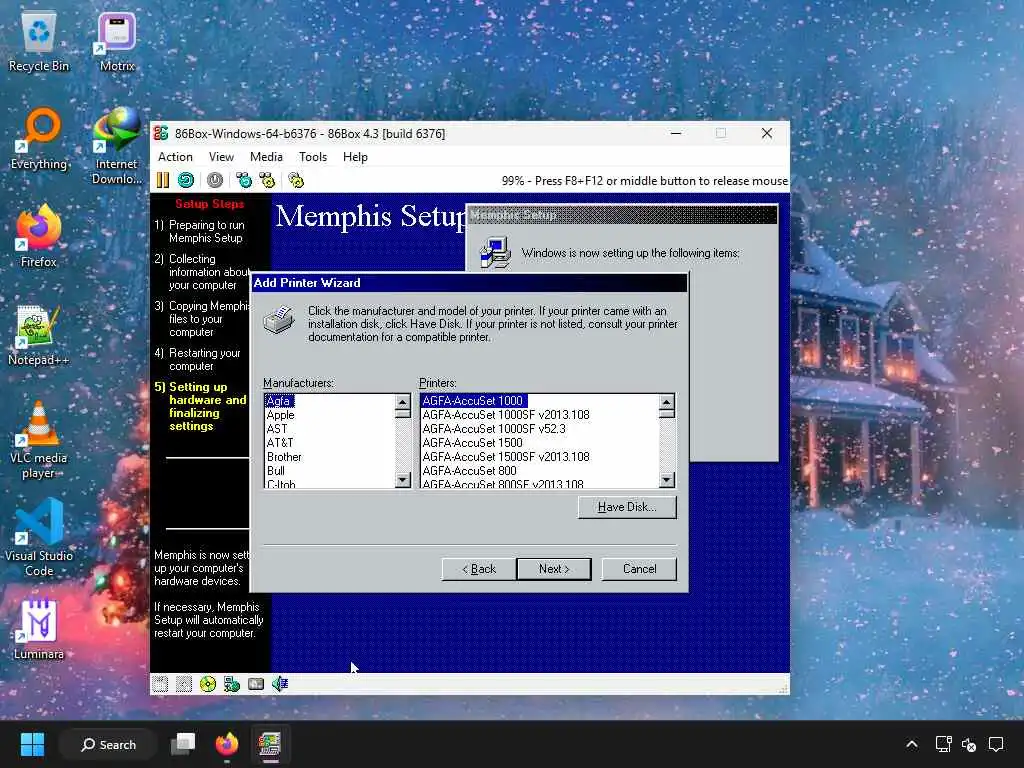
Task: Click the network status icon
Action: point(232,684)
